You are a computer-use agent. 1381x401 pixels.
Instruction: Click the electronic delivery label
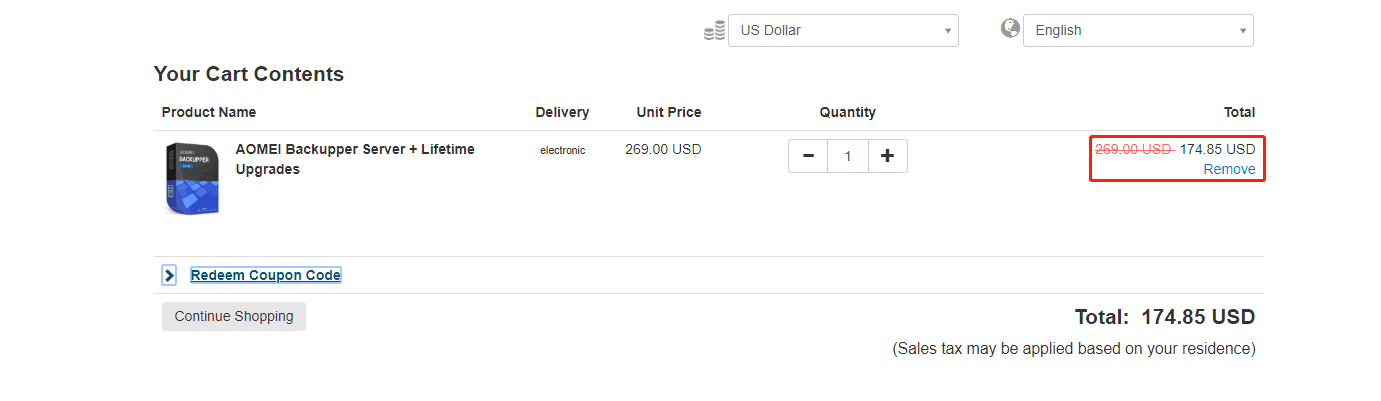click(562, 150)
